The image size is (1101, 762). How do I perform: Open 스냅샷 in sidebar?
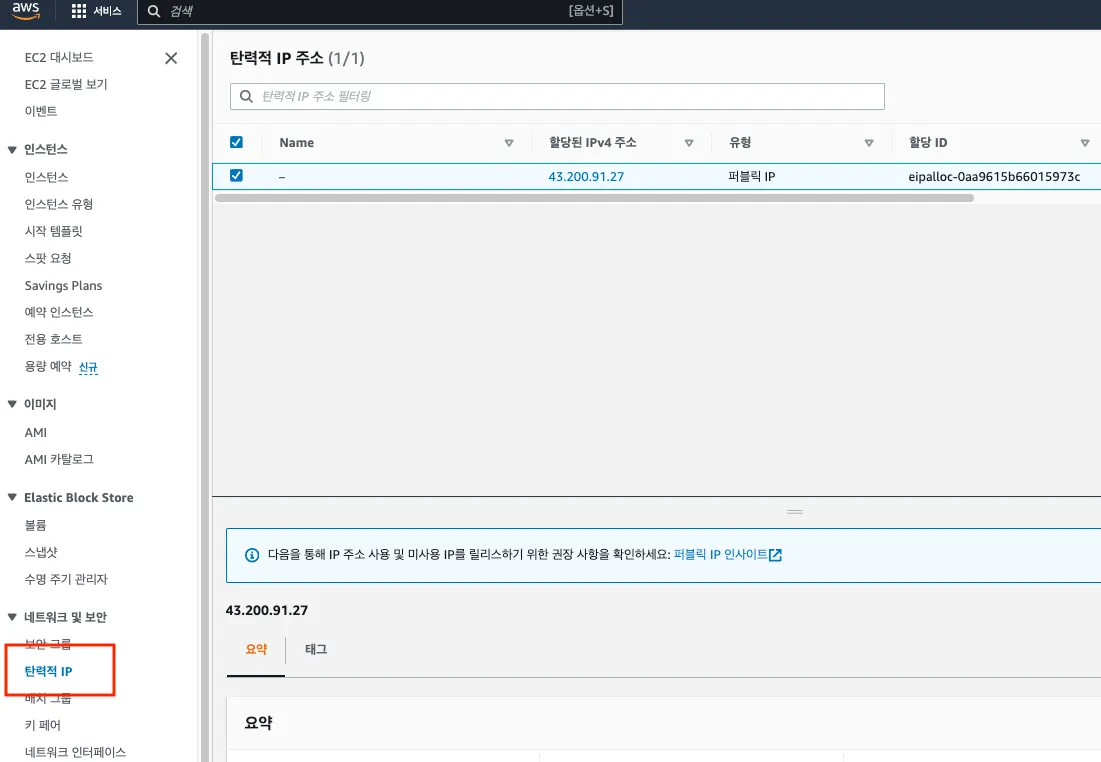tap(41, 552)
